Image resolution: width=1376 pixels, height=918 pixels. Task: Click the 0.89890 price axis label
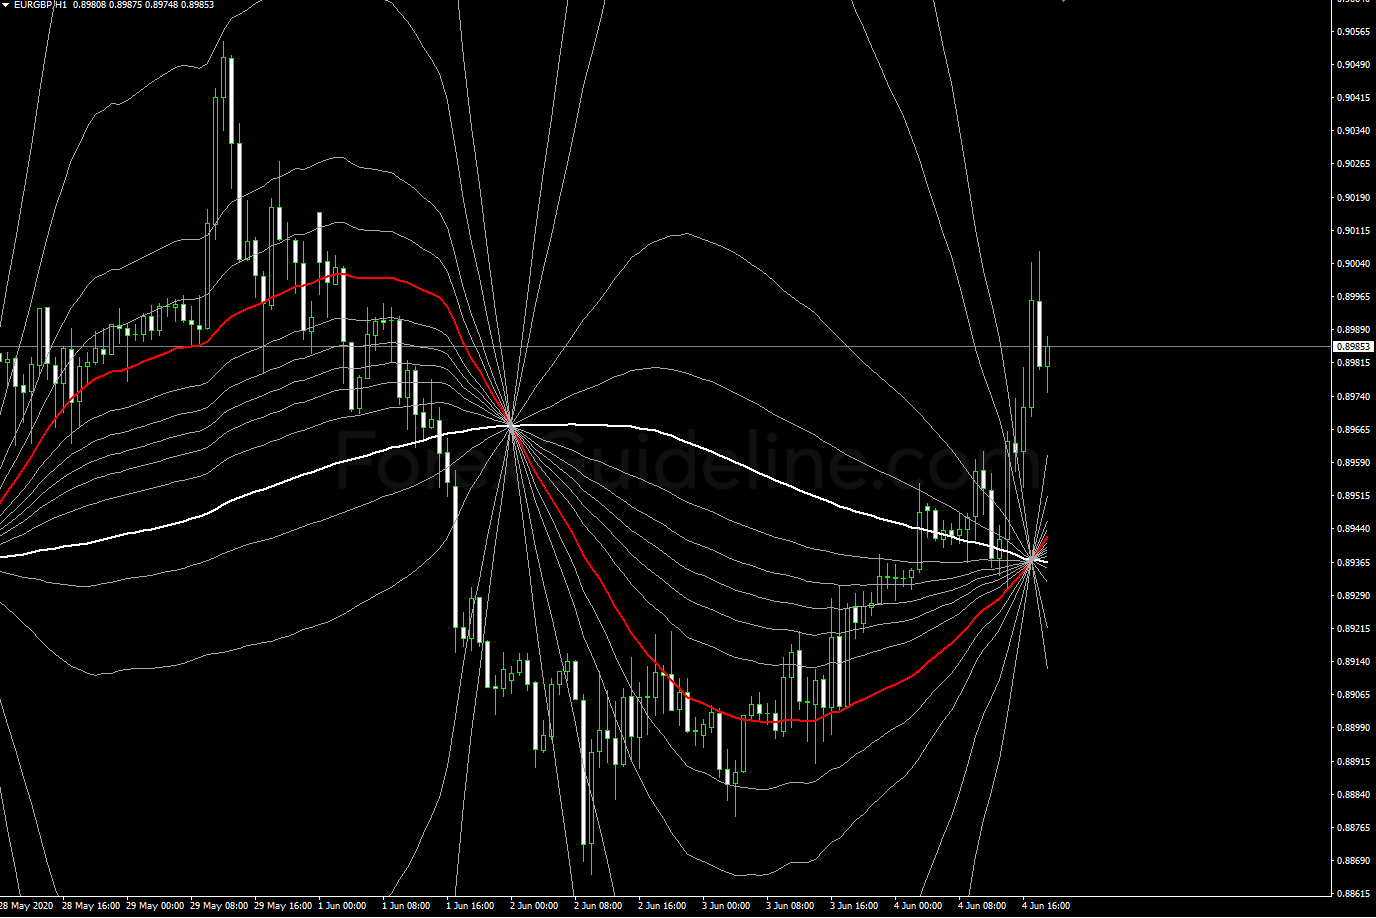[1354, 330]
